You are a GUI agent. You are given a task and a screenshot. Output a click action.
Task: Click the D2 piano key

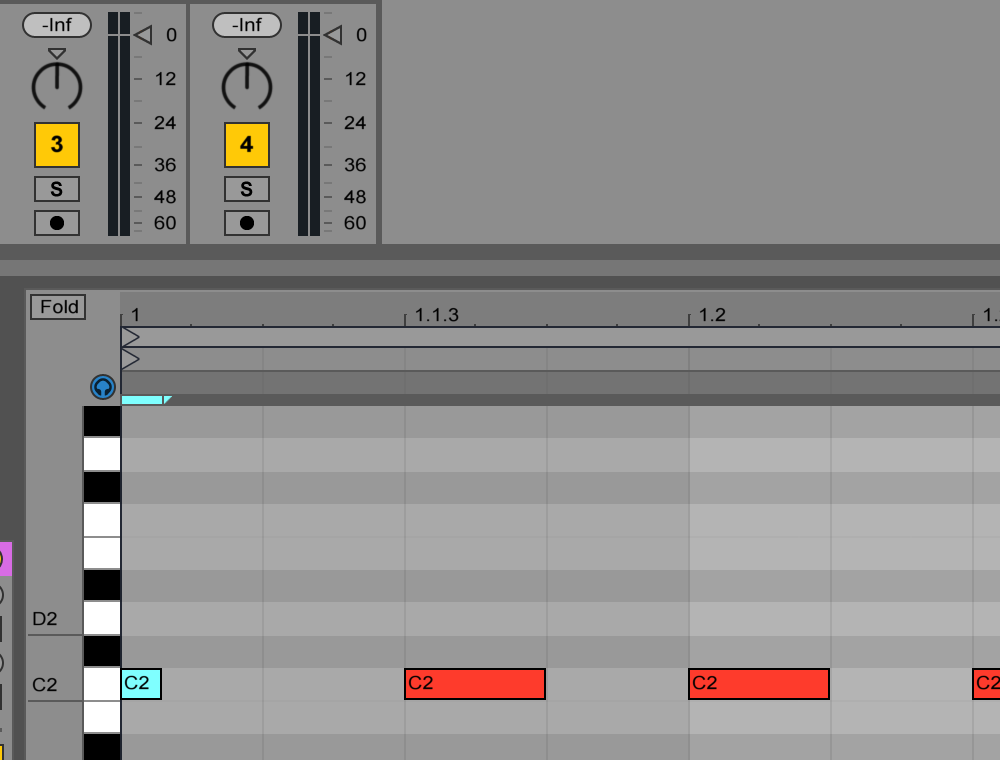click(x=102, y=618)
